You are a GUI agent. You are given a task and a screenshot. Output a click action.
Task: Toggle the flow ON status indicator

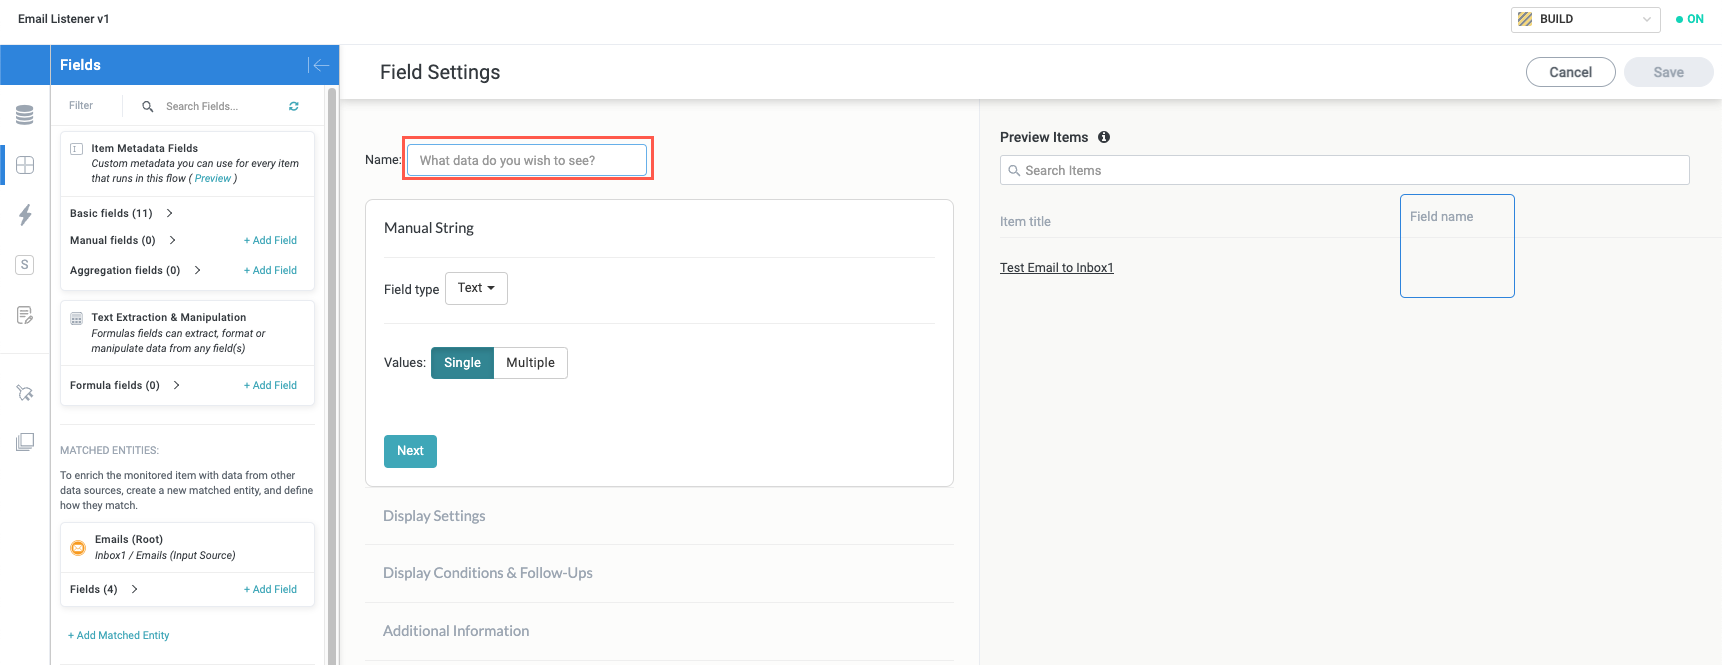click(1690, 19)
